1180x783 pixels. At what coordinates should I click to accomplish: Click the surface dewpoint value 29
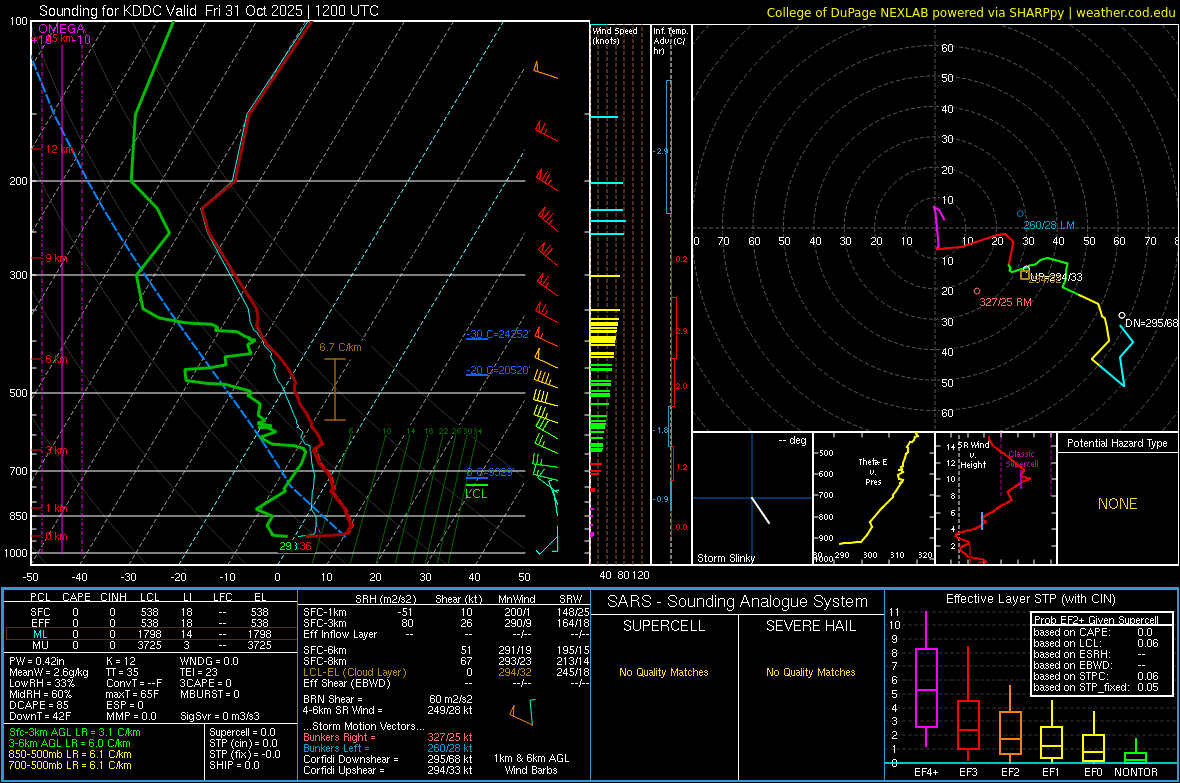click(x=286, y=546)
